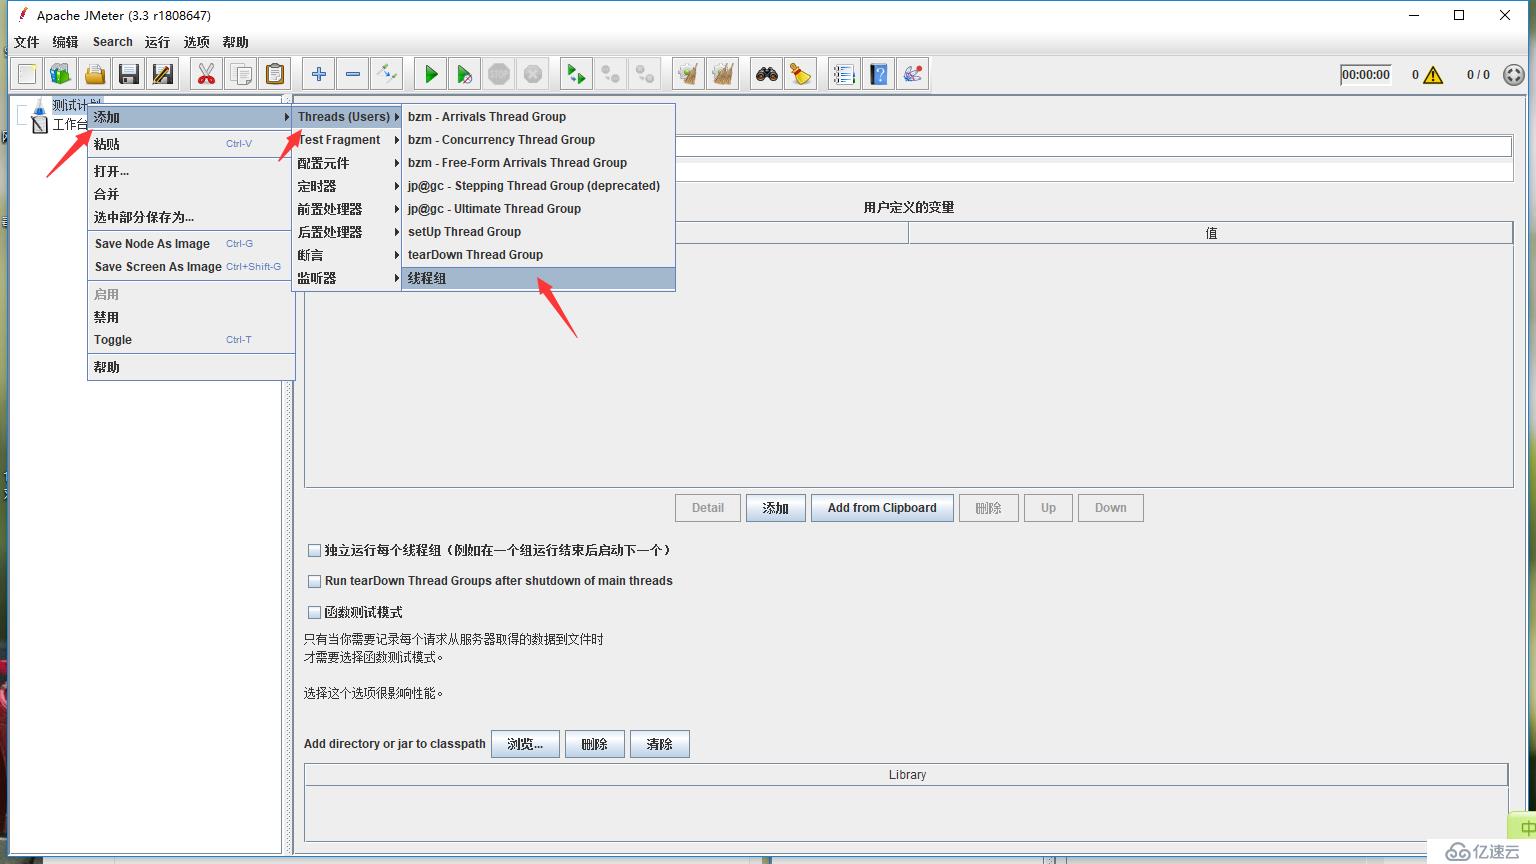Click the New test plan toolbar icon
This screenshot has height=864, width=1536.
[x=27, y=74]
